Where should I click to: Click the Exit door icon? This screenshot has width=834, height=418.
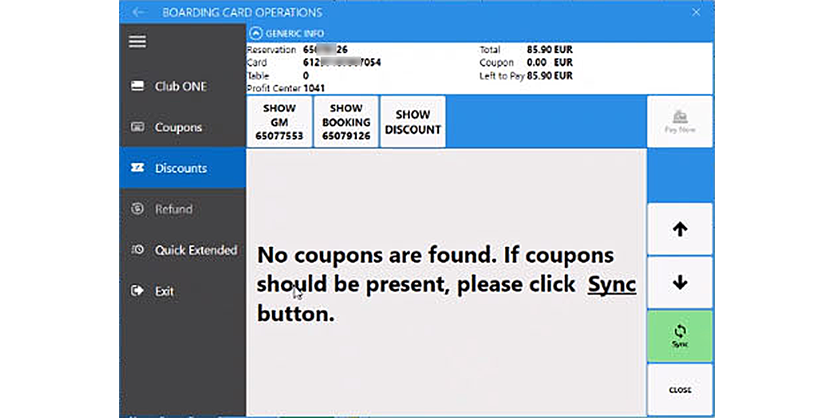(x=138, y=291)
